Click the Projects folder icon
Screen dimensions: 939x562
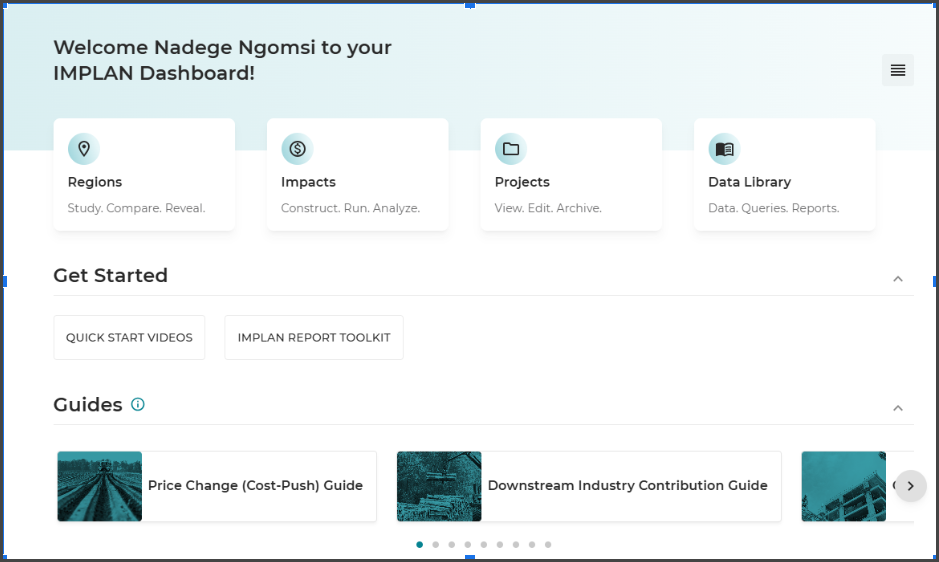pyautogui.click(x=511, y=149)
